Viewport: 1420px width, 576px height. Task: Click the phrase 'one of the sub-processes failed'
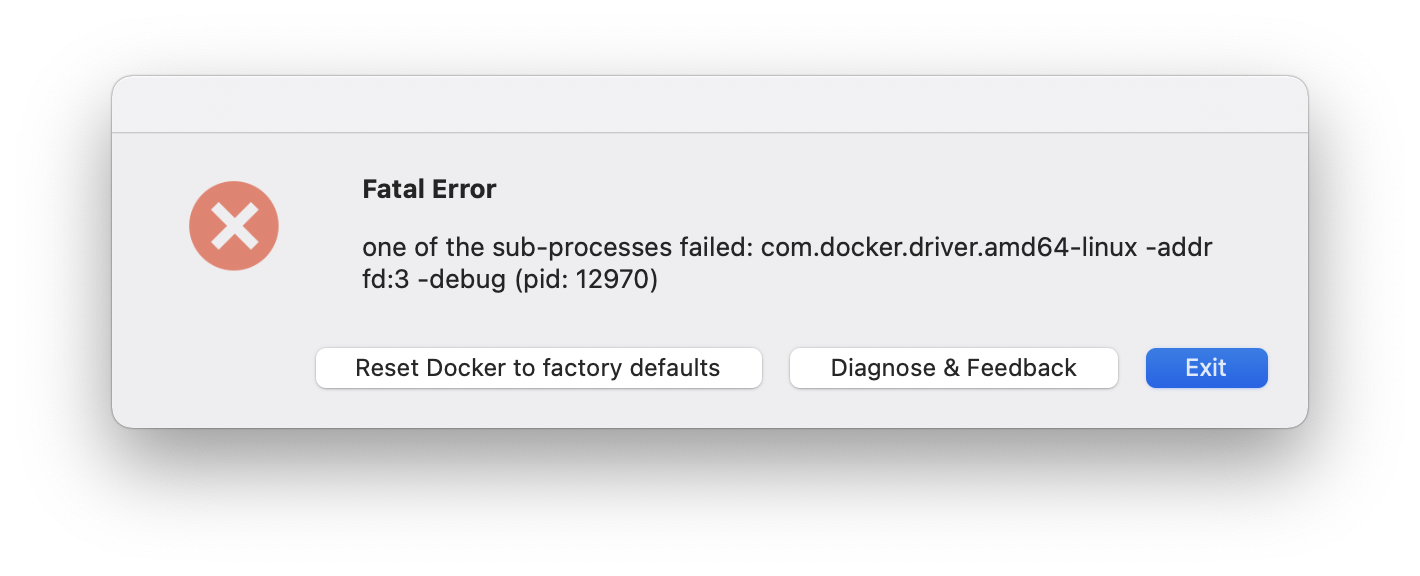tap(556, 247)
